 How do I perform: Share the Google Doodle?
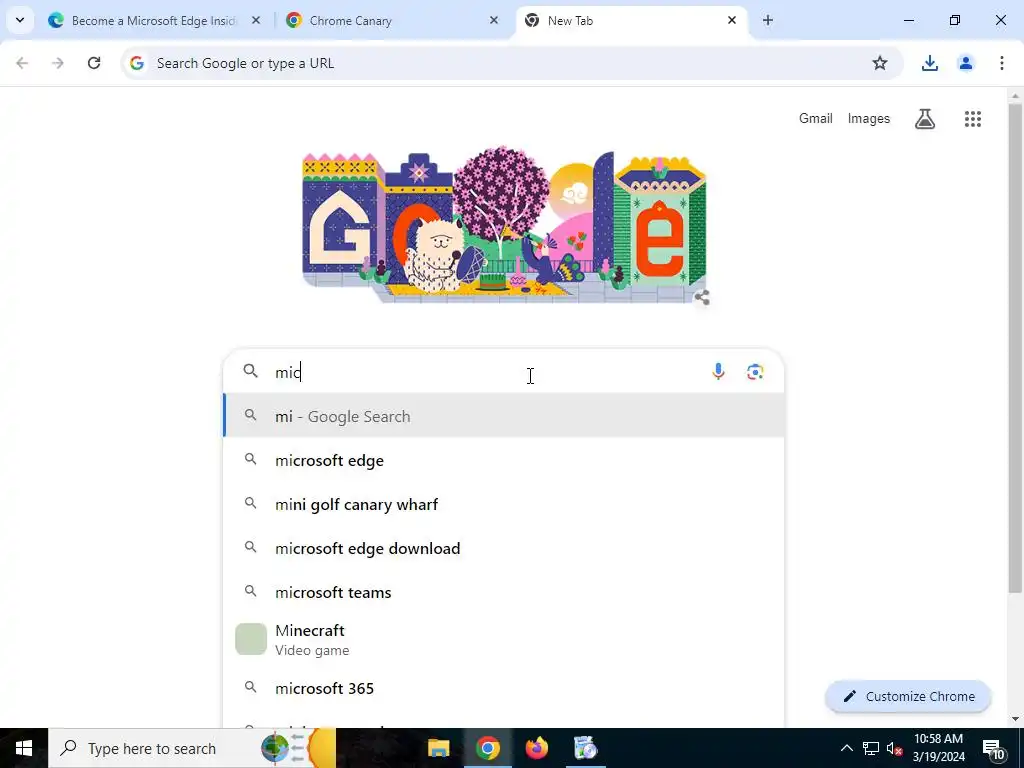point(702,298)
